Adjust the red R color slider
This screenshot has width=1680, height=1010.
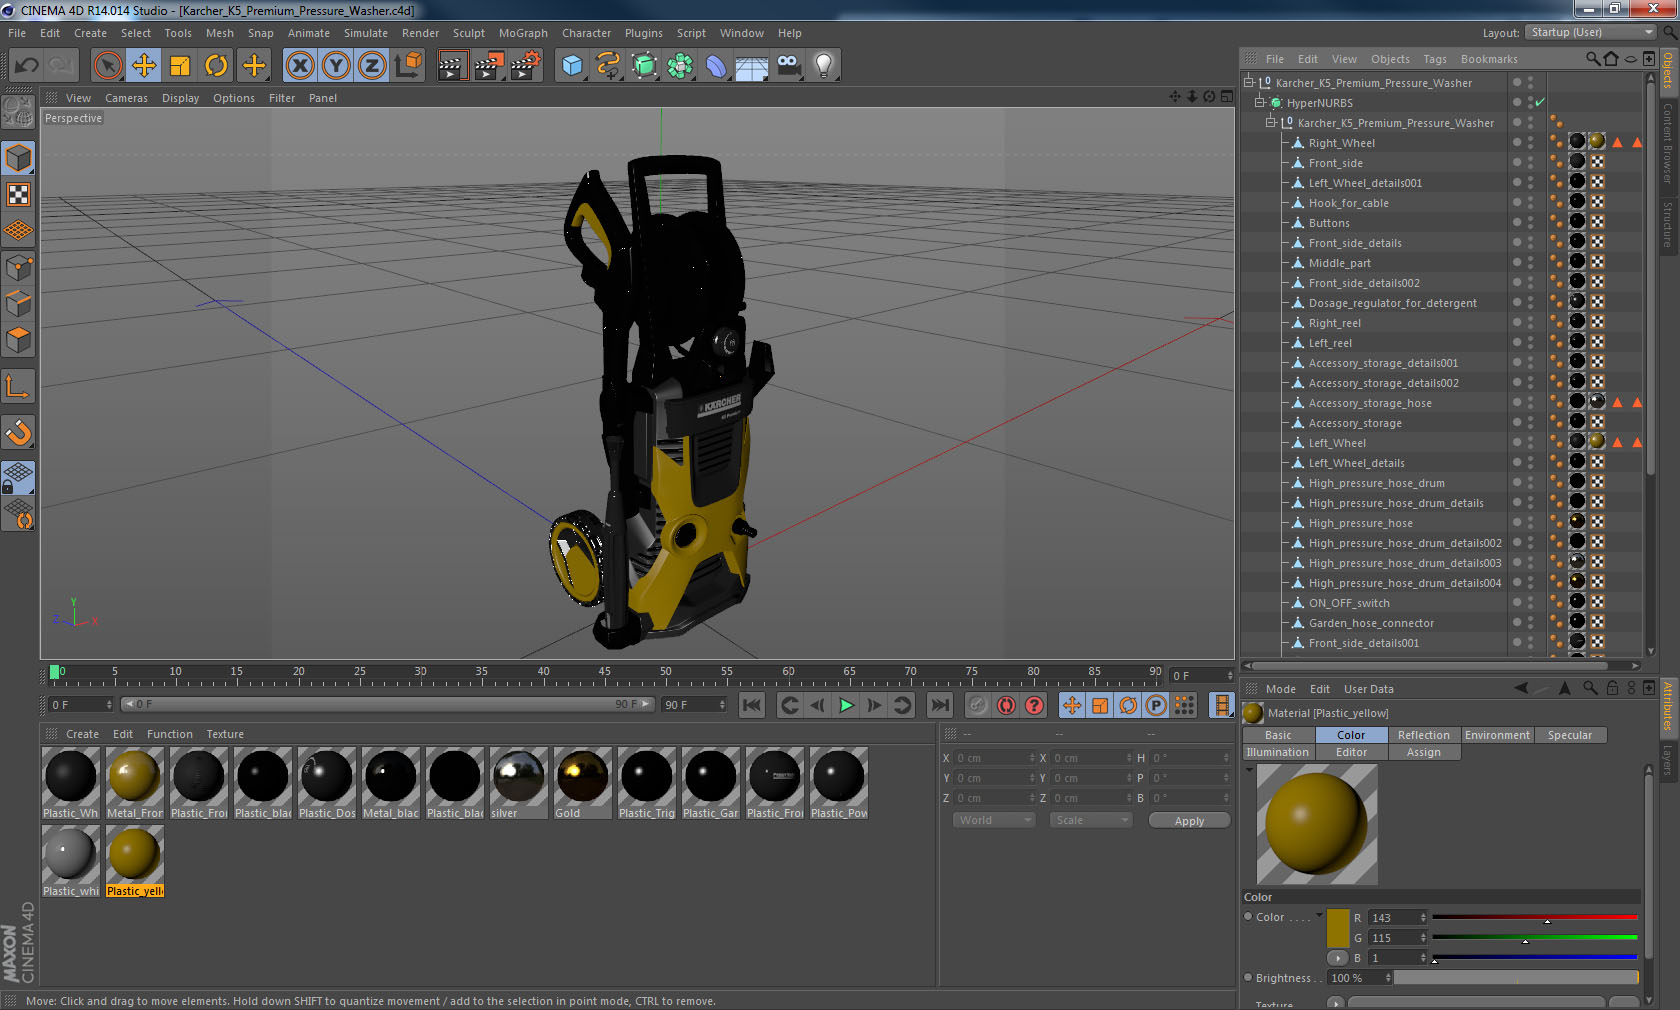tap(1535, 917)
